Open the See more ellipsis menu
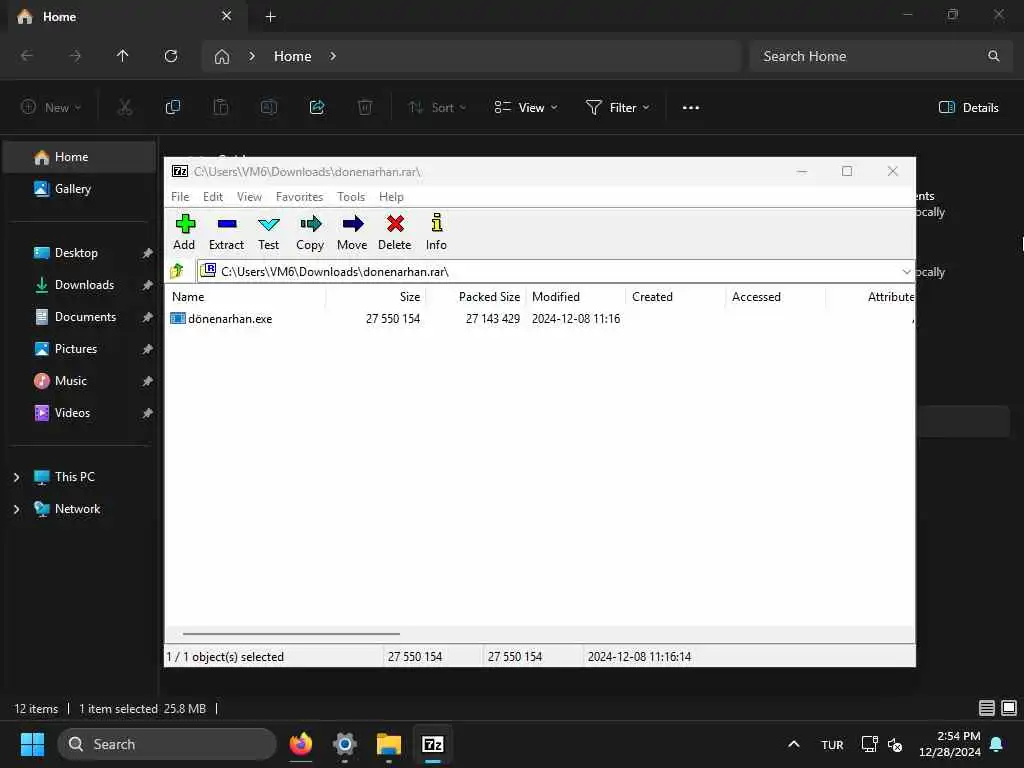 tap(691, 108)
